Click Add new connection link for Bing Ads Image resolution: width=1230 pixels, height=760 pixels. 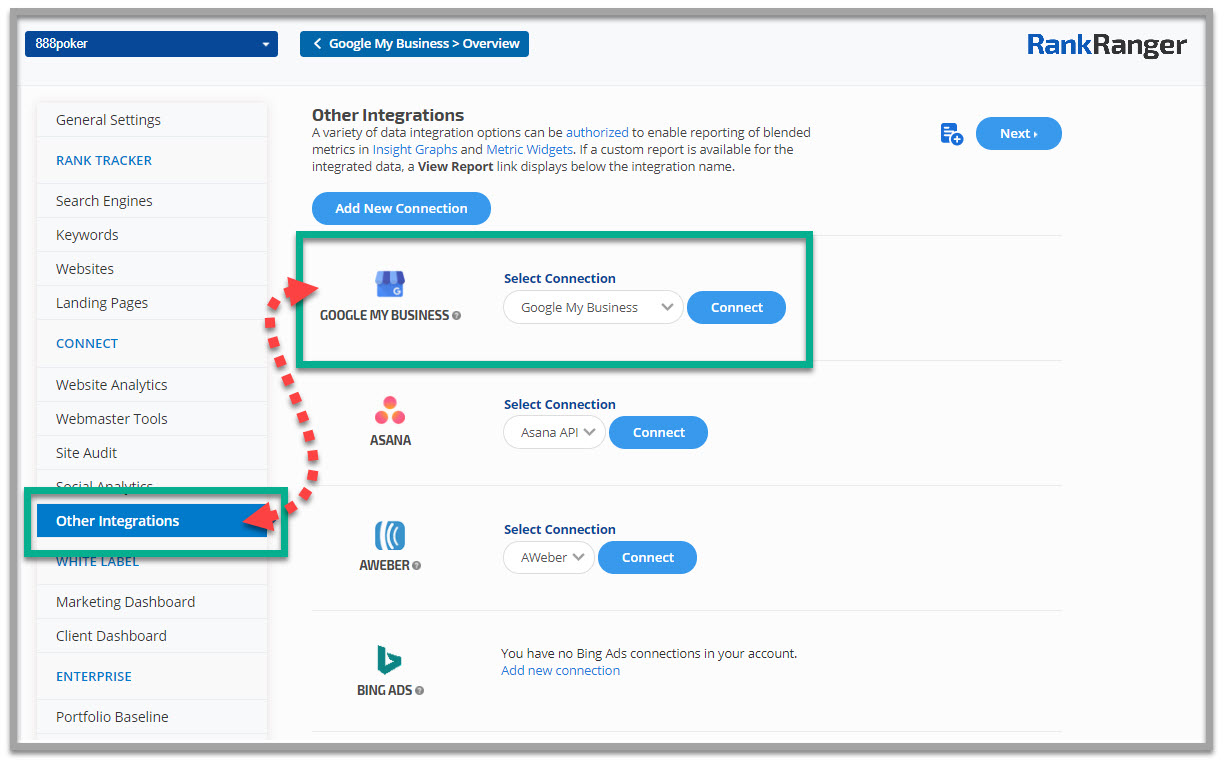tap(560, 671)
